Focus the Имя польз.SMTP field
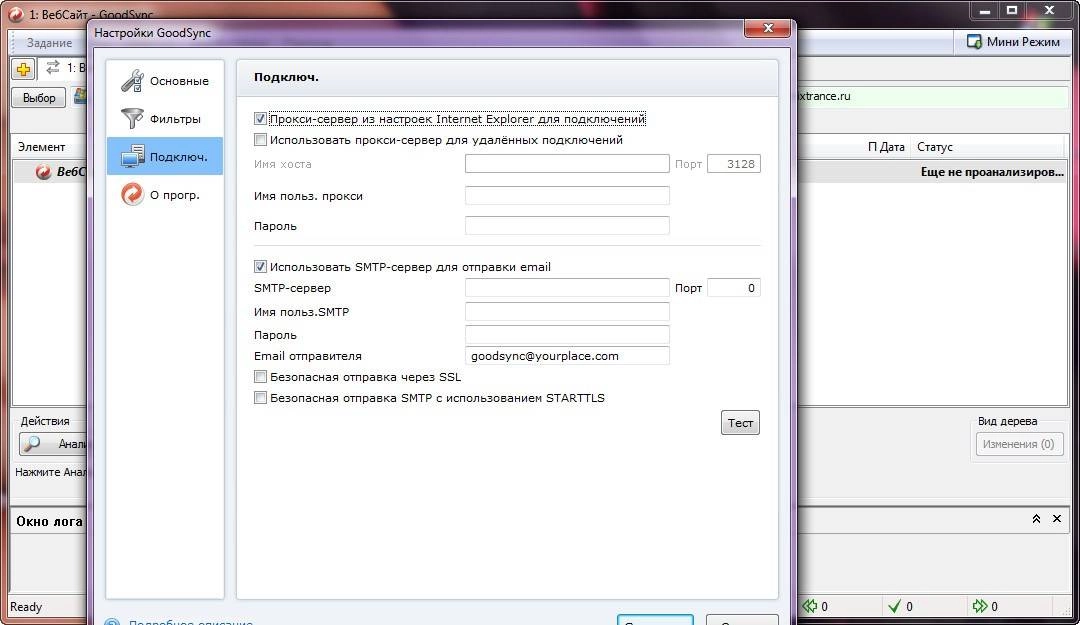 (x=567, y=311)
